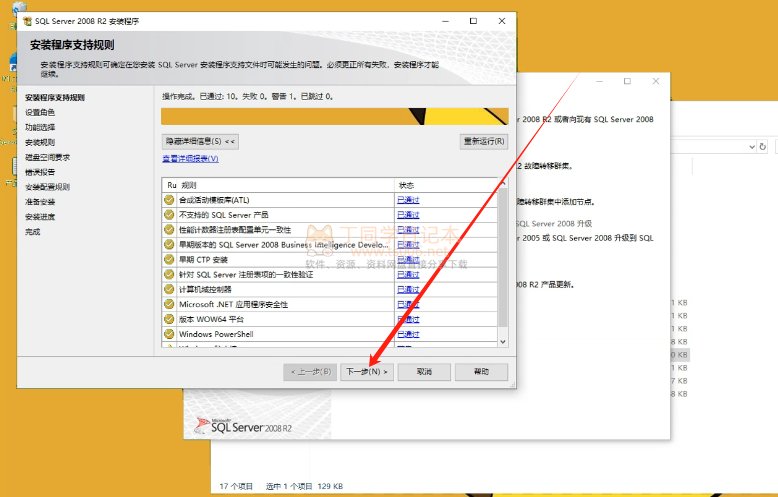The image size is (778, 497).
Task: Click the 操作完成 summary status line
Action: pyautogui.click(x=248, y=96)
